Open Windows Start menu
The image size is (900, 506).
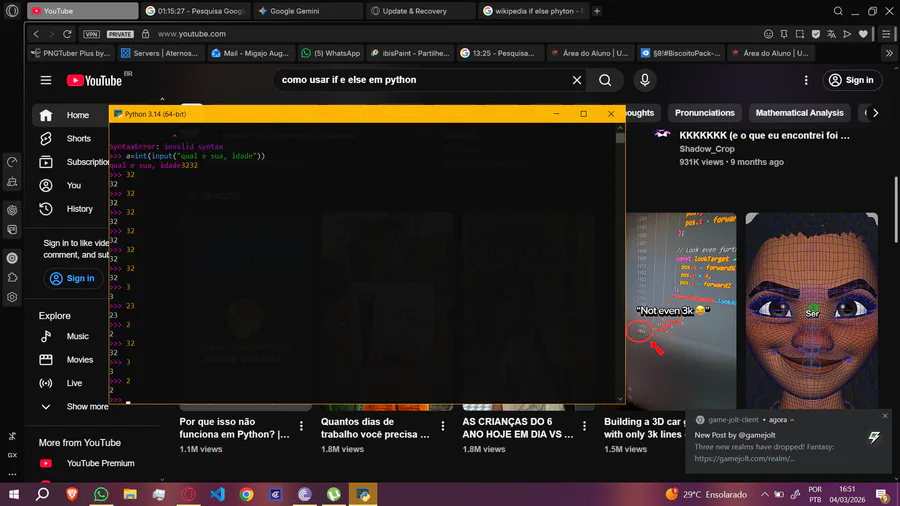click(14, 495)
